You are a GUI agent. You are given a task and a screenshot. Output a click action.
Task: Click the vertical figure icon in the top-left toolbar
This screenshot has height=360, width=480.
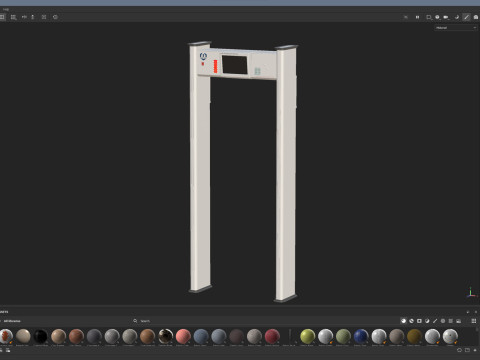click(x=33, y=17)
